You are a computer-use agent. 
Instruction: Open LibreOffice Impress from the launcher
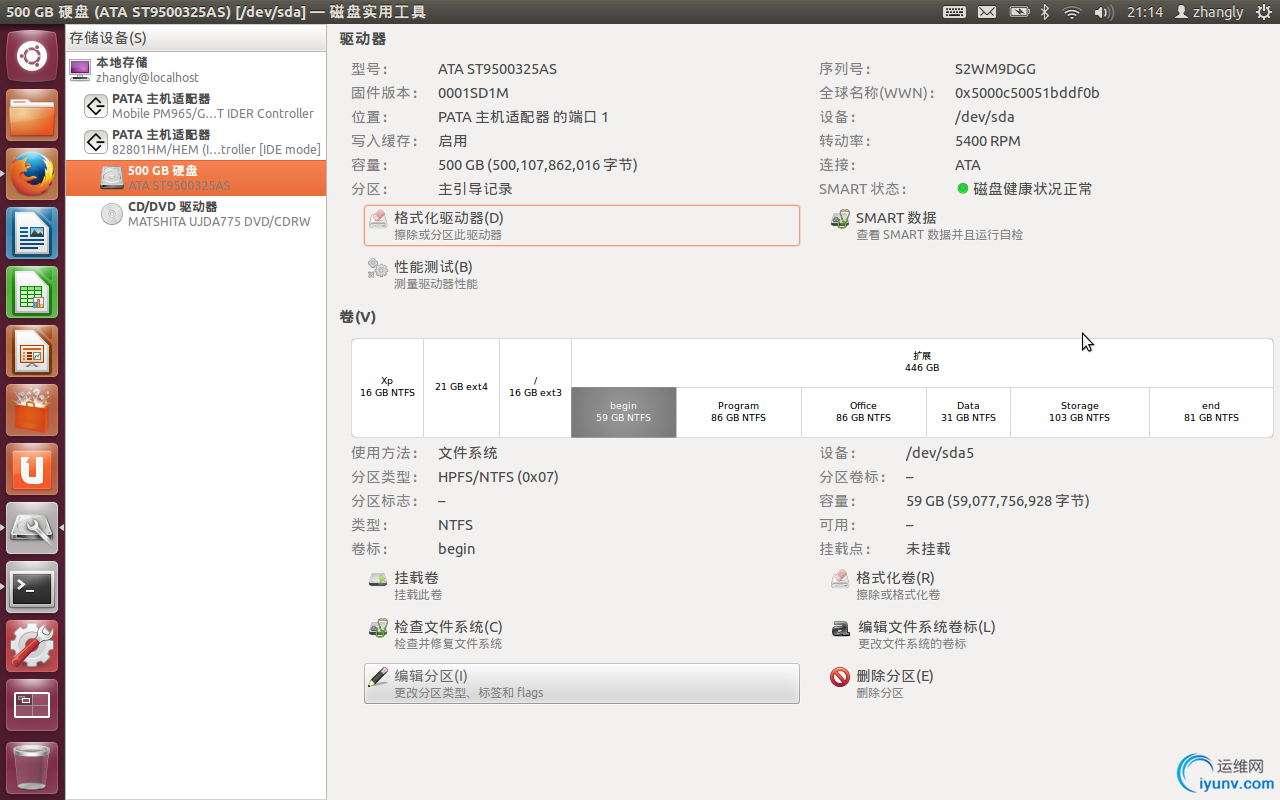coord(32,351)
